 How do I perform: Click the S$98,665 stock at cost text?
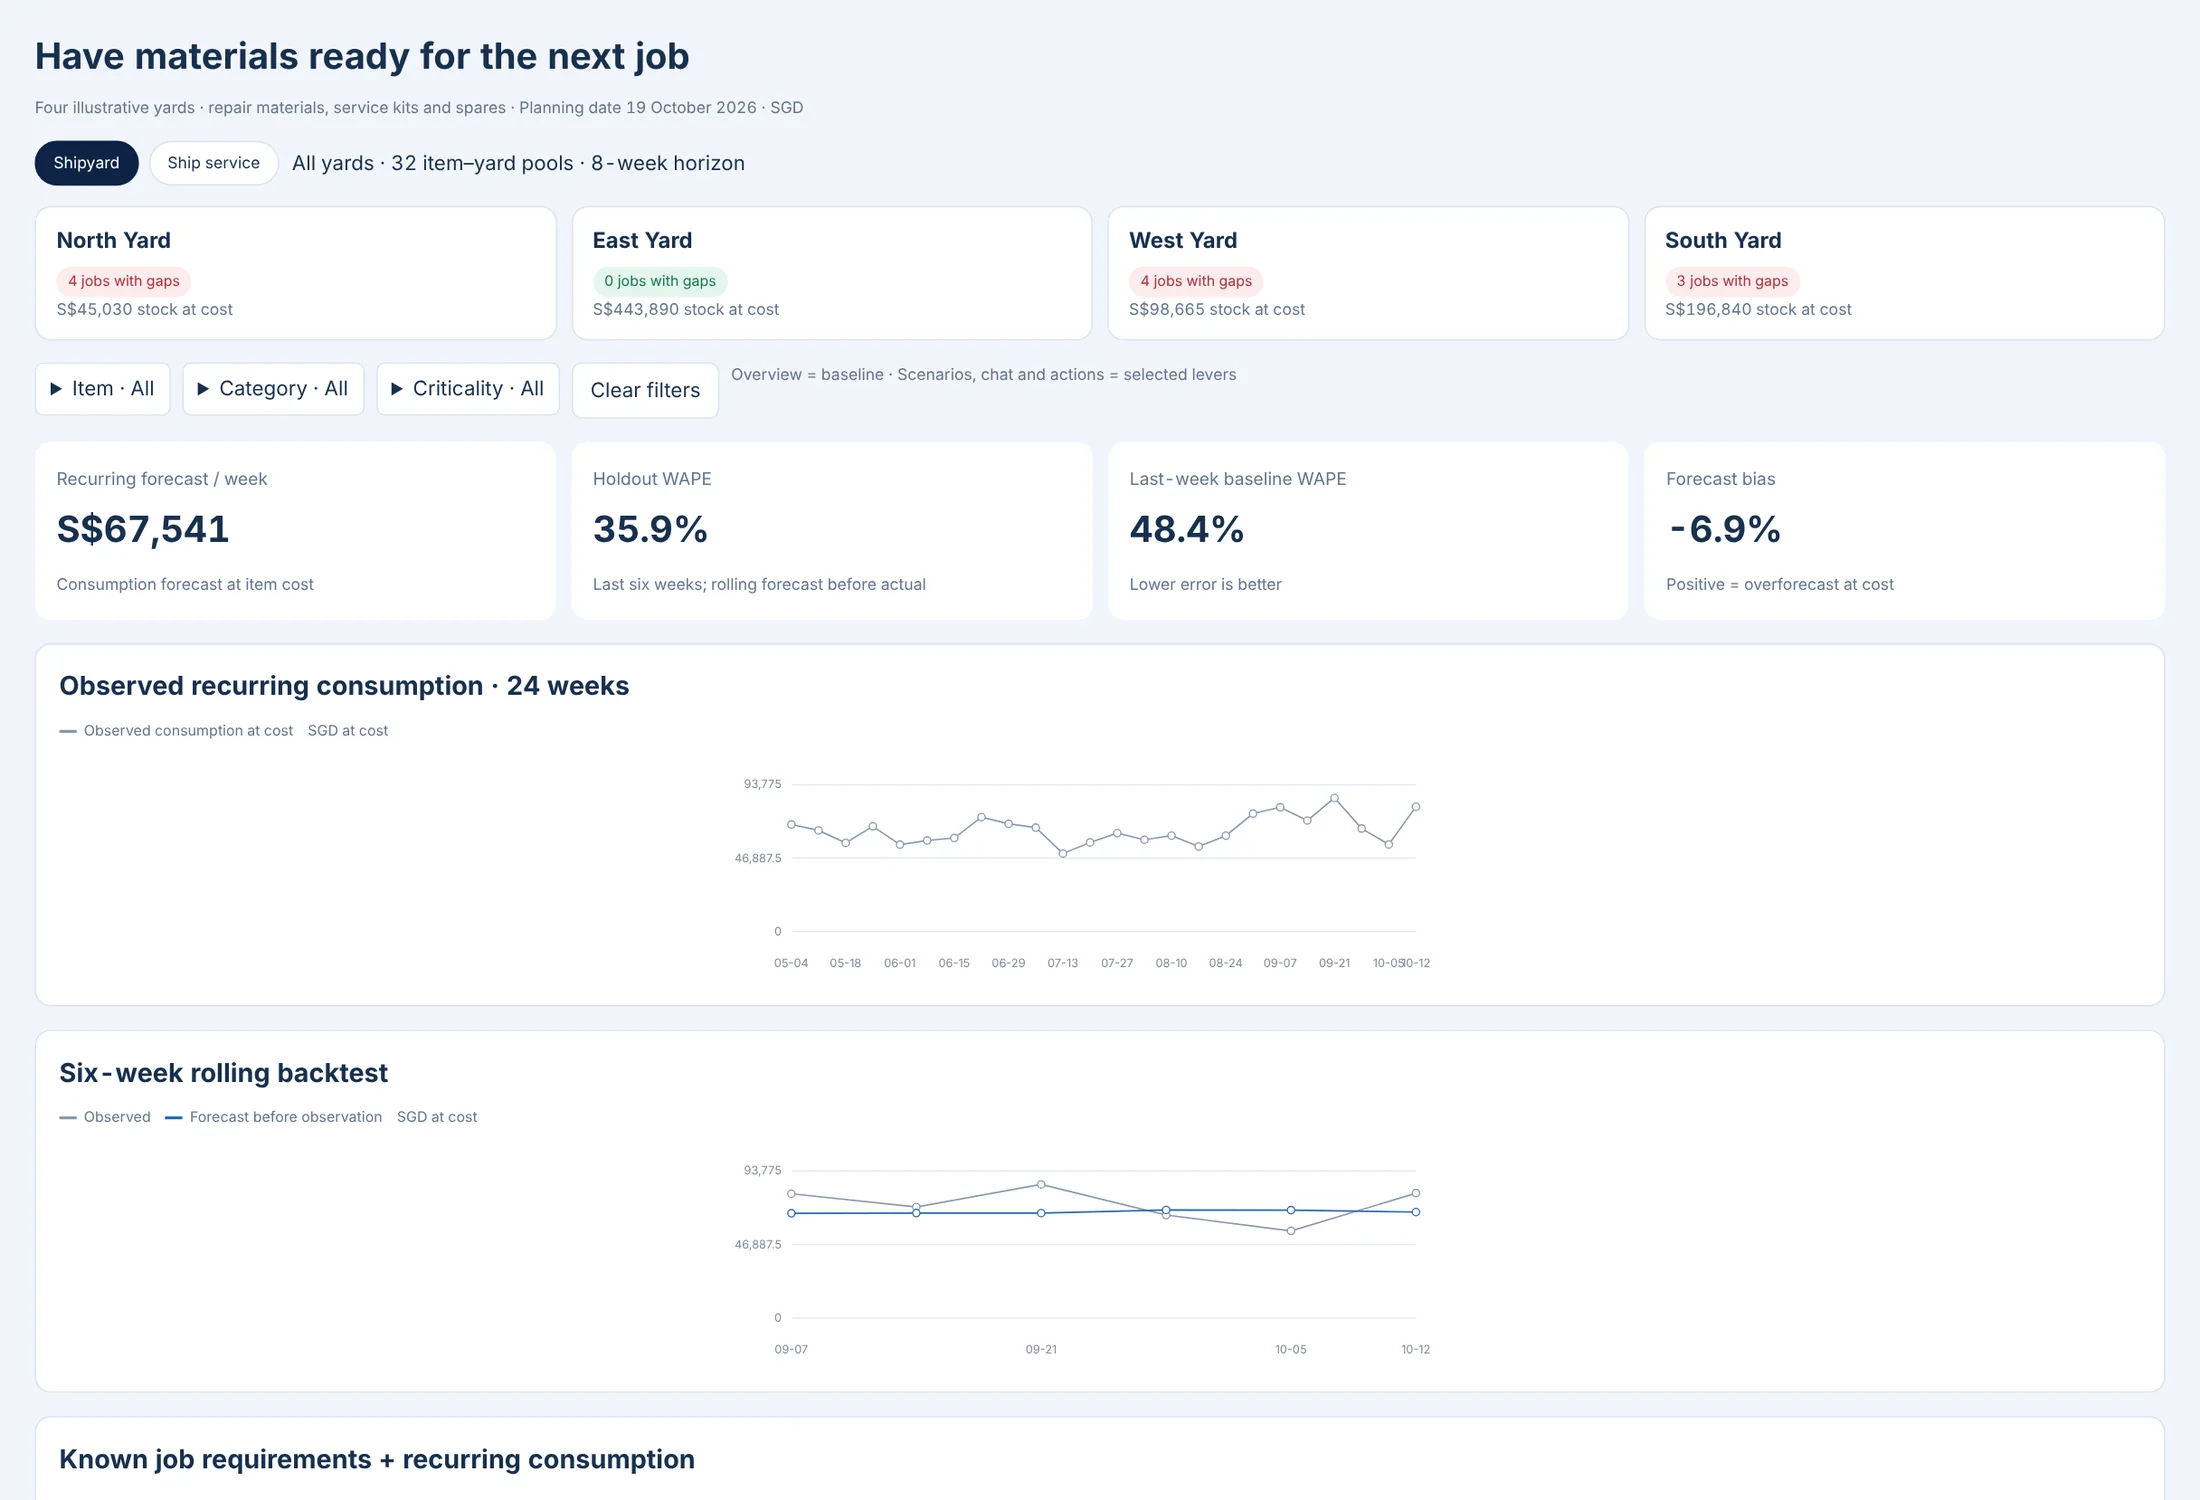point(1217,310)
